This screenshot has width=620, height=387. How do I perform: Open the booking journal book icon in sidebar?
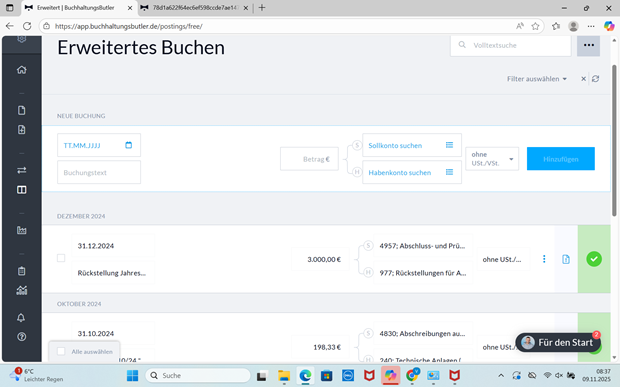pos(22,190)
